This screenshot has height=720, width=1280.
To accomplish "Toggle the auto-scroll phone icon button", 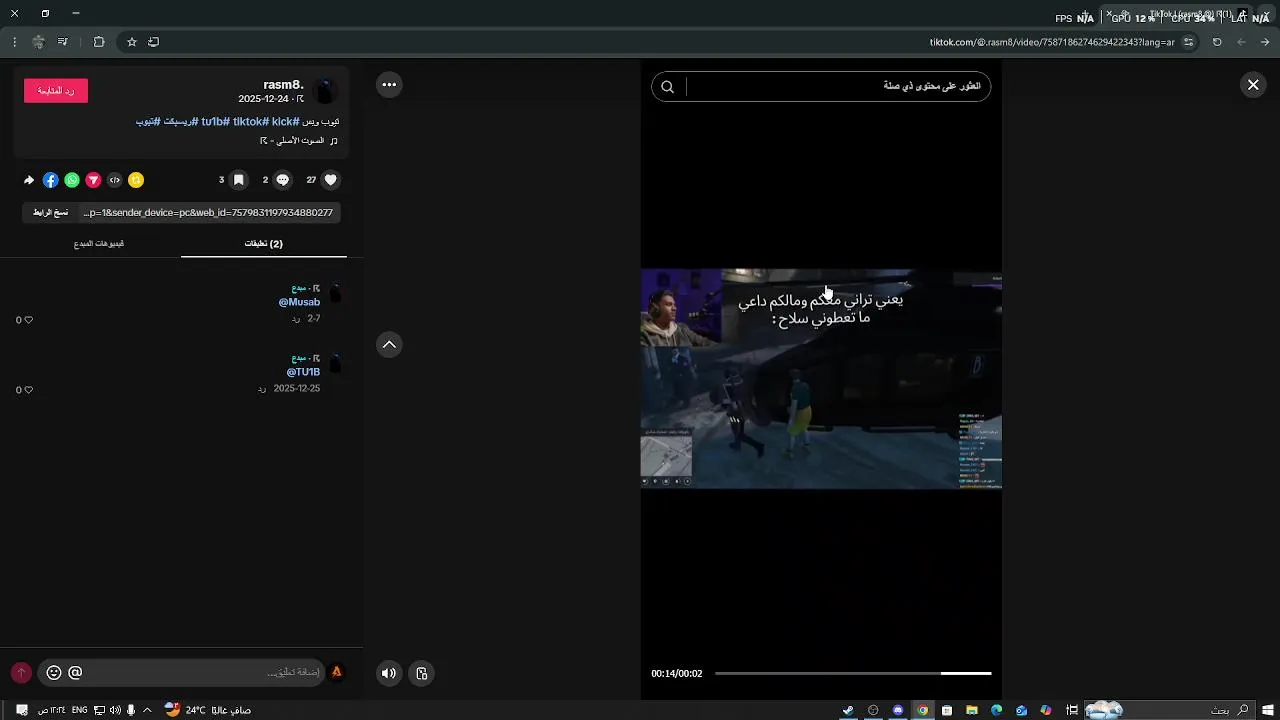I will pos(421,673).
